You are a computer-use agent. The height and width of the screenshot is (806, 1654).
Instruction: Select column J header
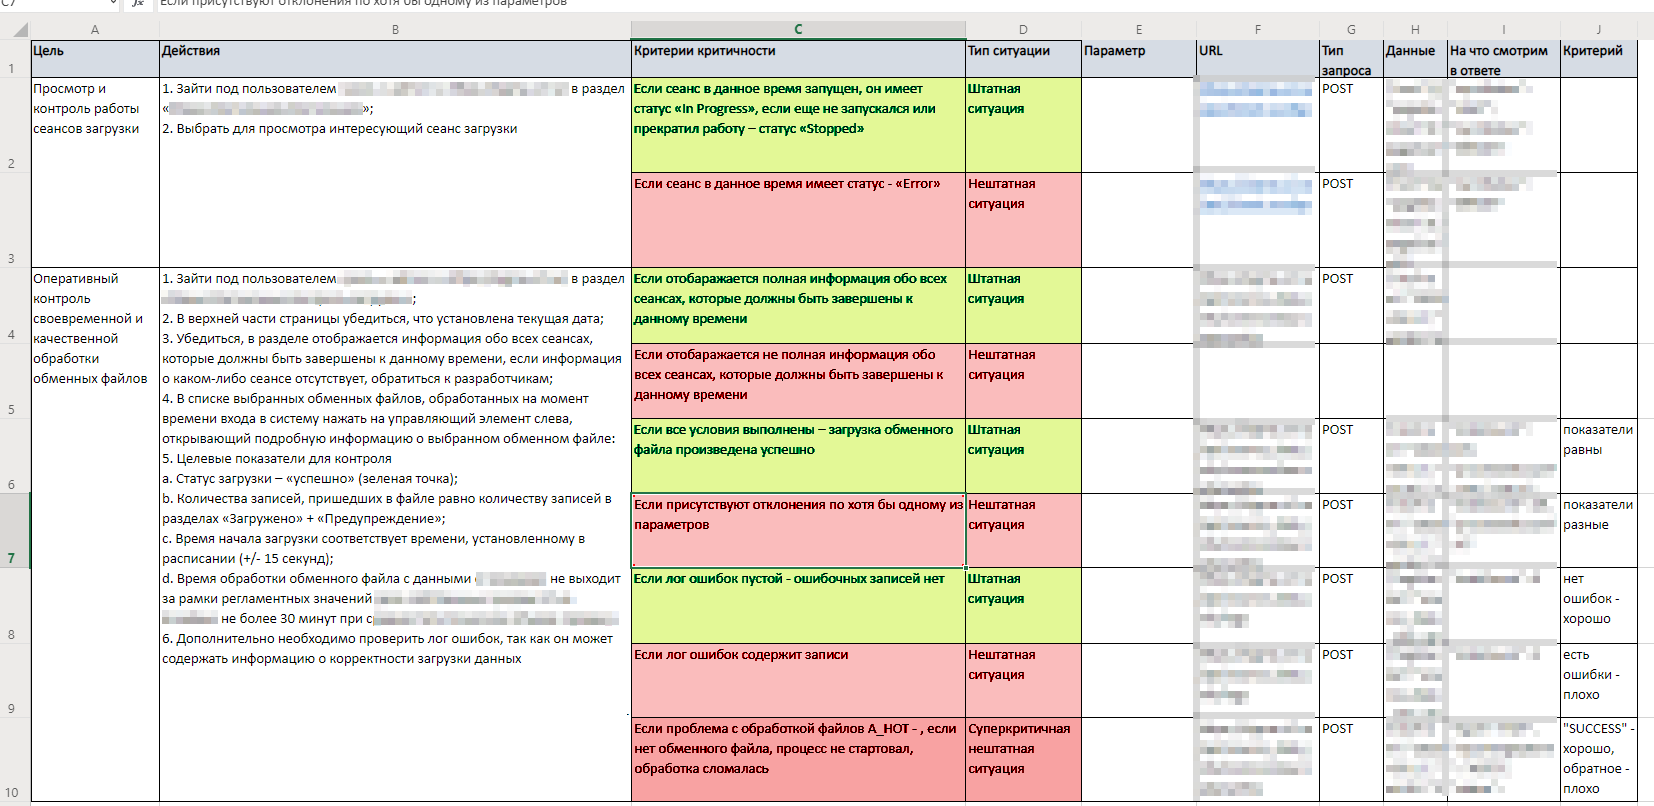(1599, 30)
